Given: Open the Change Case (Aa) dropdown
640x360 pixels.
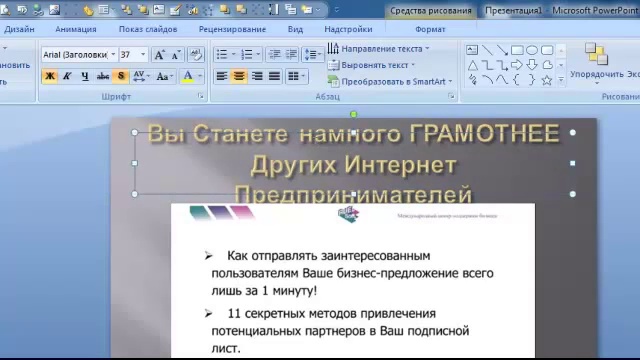Looking at the screenshot, I should [164, 76].
